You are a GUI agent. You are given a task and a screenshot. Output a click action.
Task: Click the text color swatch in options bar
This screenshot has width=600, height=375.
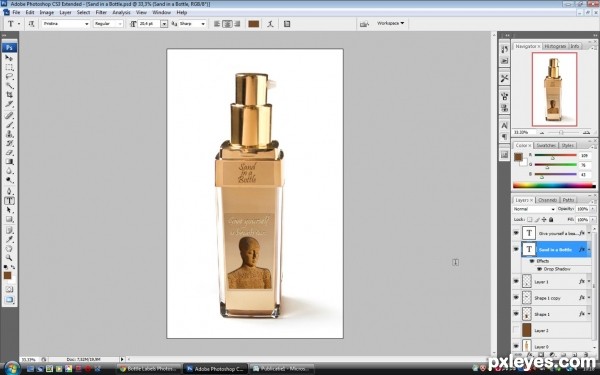click(x=254, y=24)
